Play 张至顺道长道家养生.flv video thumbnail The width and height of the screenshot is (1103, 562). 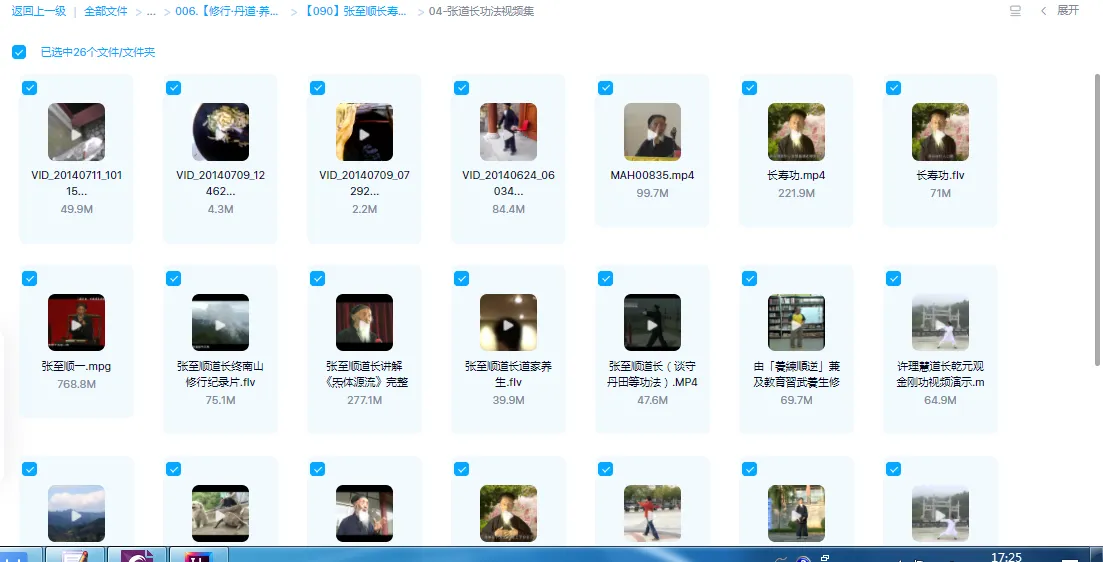pyautogui.click(x=508, y=323)
